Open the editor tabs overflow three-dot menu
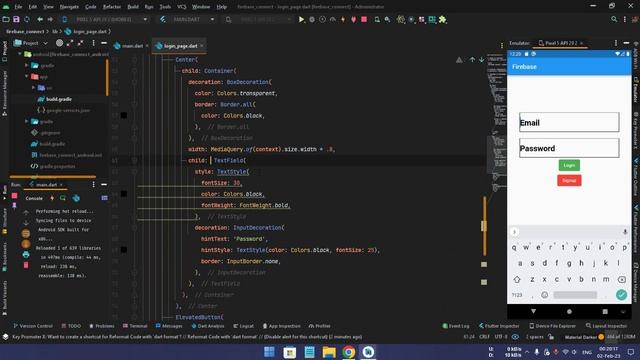This screenshot has width=640, height=360. tap(502, 45)
